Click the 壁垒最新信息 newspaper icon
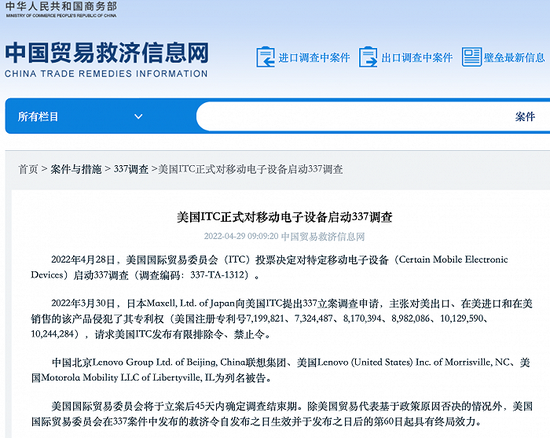Viewport: 550px width, 438px height. 471,57
